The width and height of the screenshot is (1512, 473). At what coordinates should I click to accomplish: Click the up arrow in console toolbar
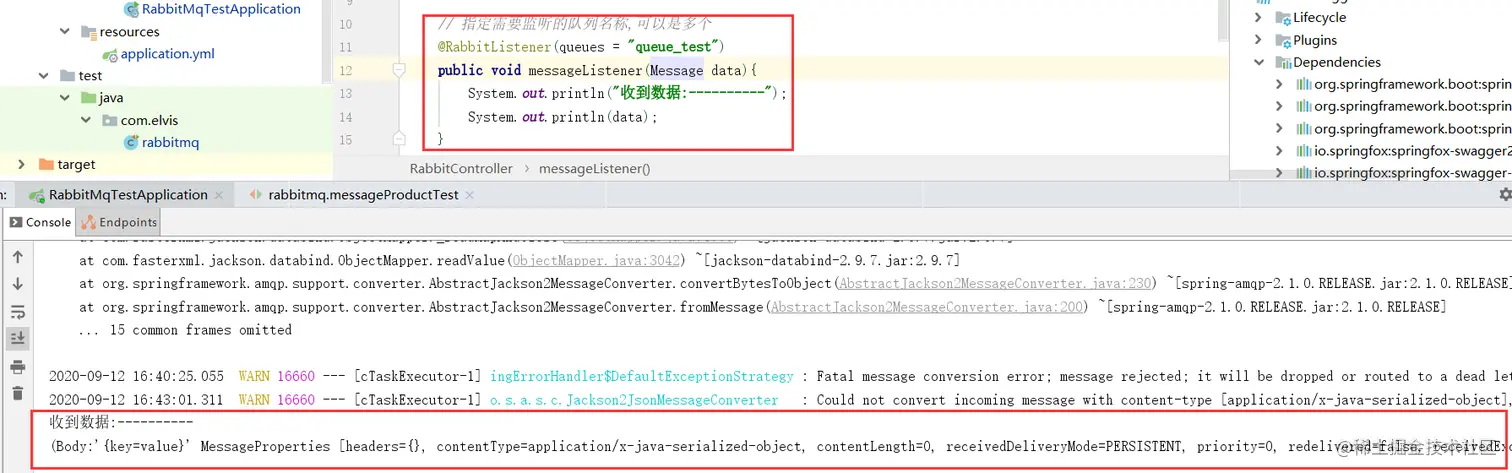tap(17, 257)
